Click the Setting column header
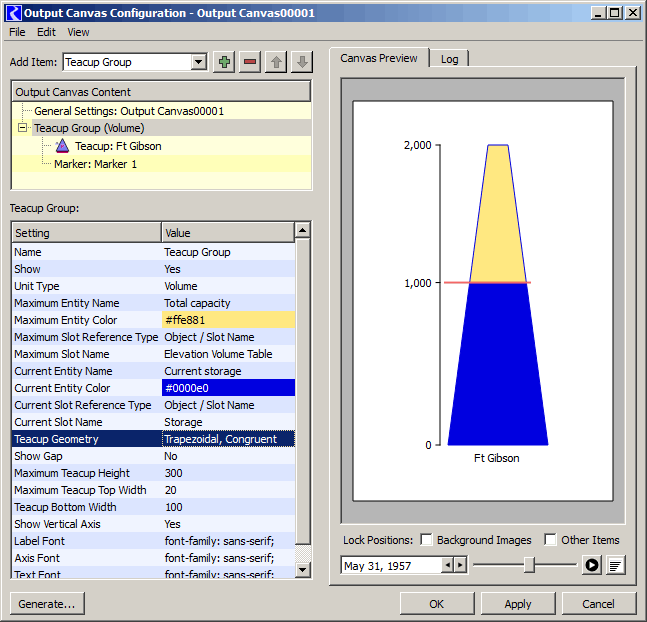The width and height of the screenshot is (647, 622). (x=87, y=233)
